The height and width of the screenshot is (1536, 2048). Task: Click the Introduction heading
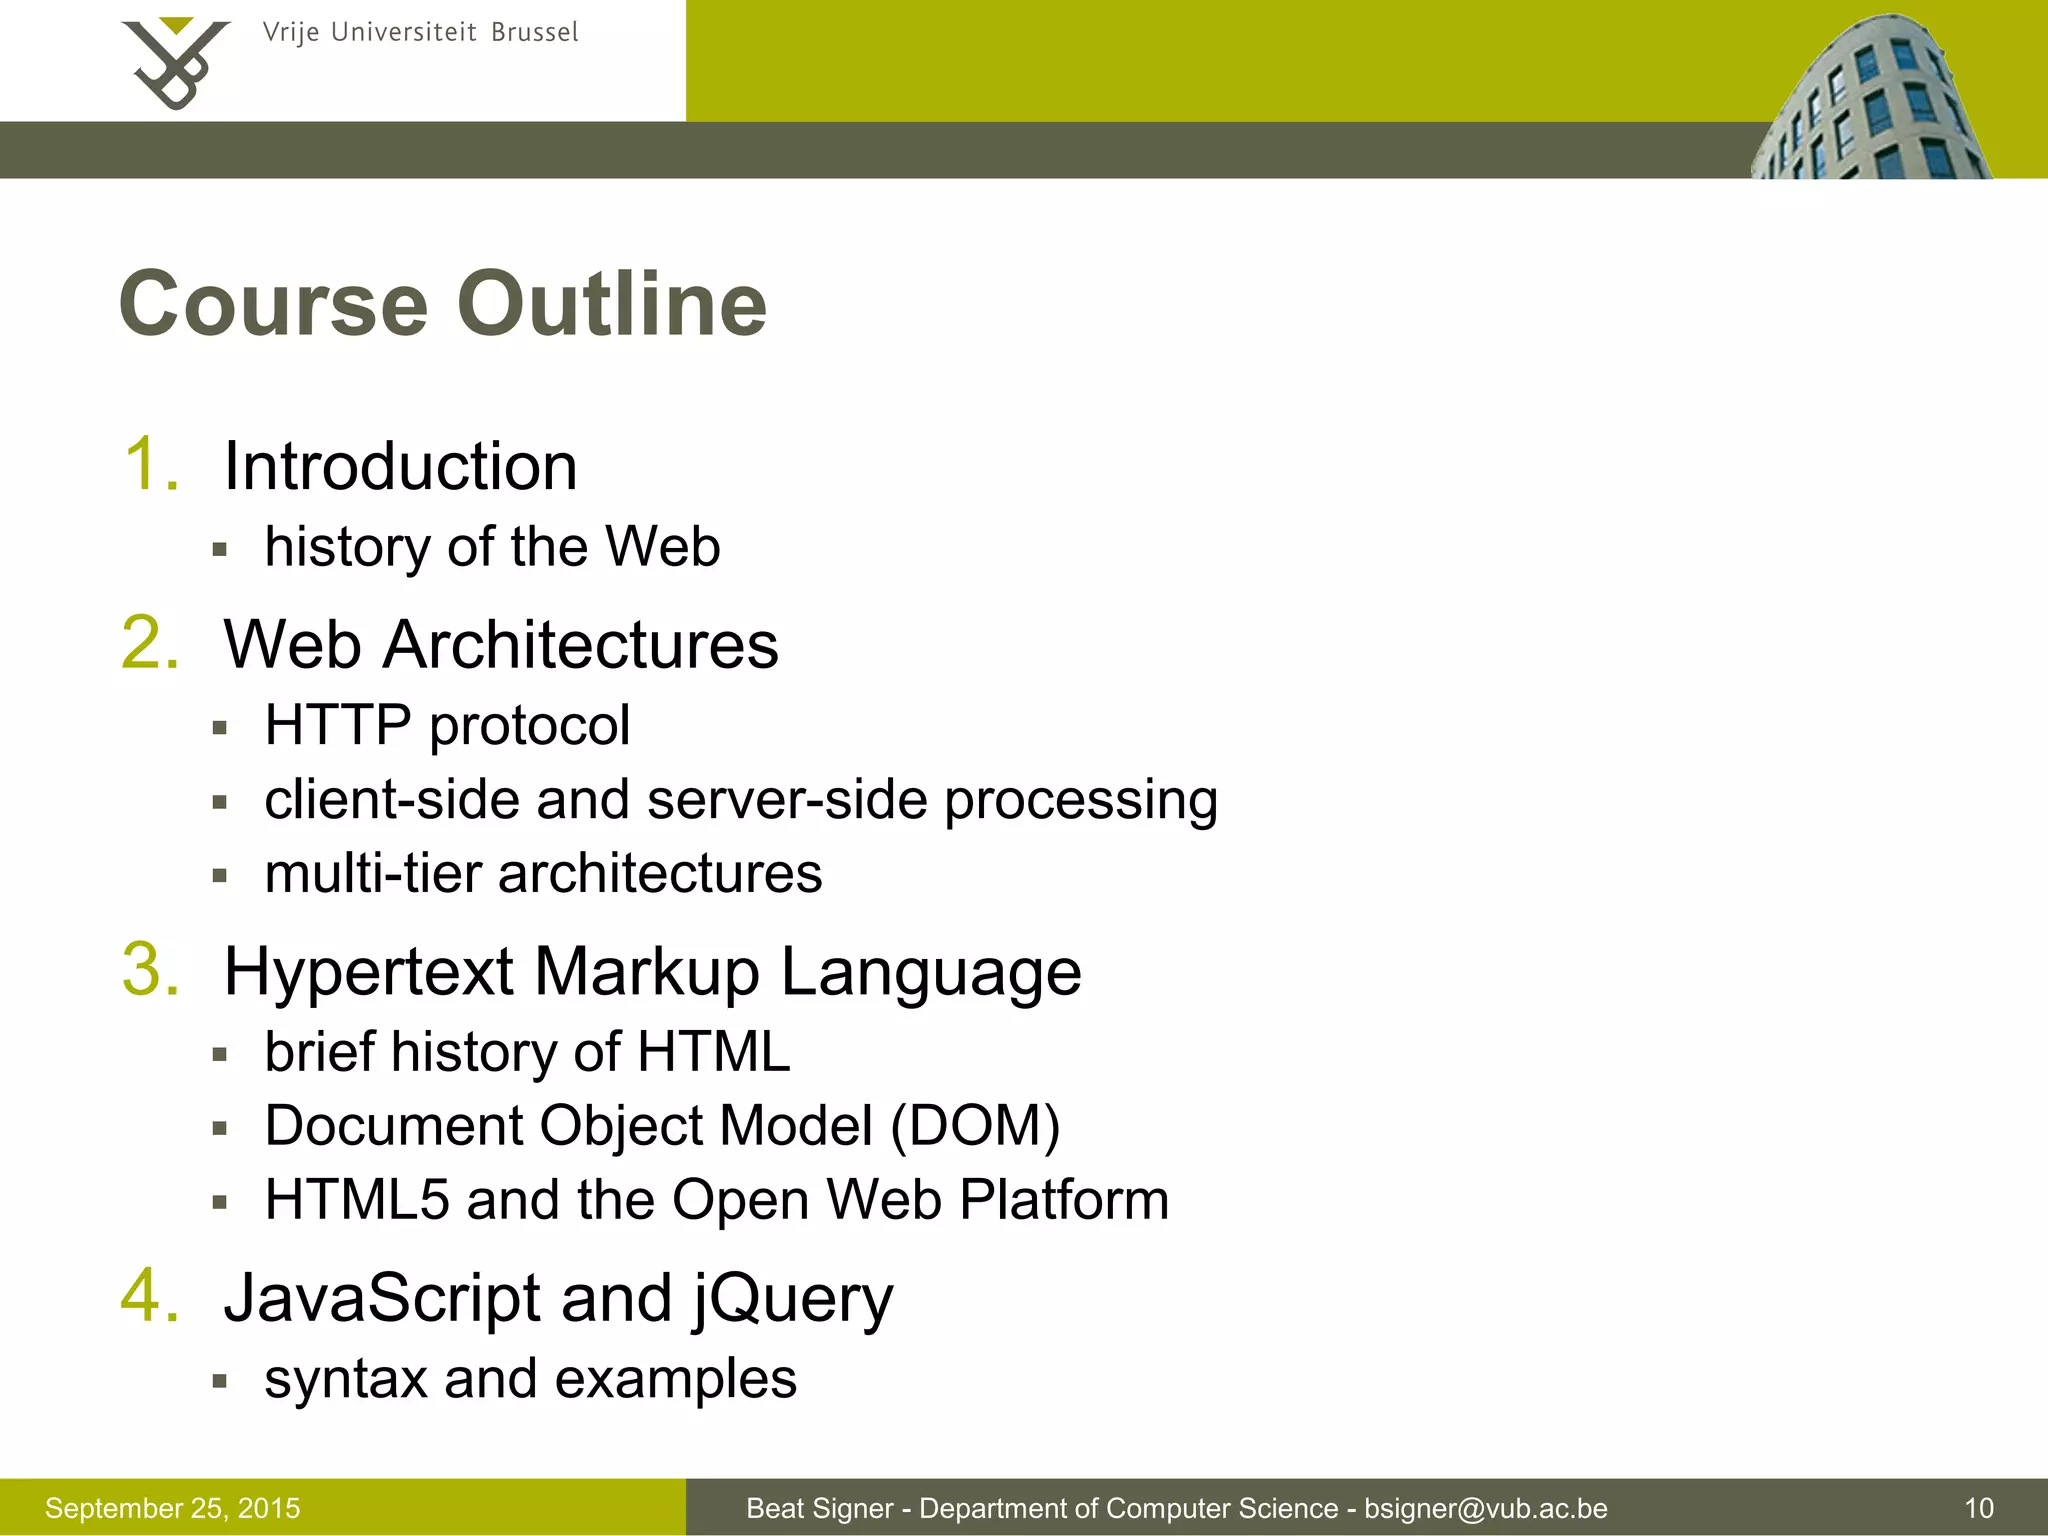400,467
